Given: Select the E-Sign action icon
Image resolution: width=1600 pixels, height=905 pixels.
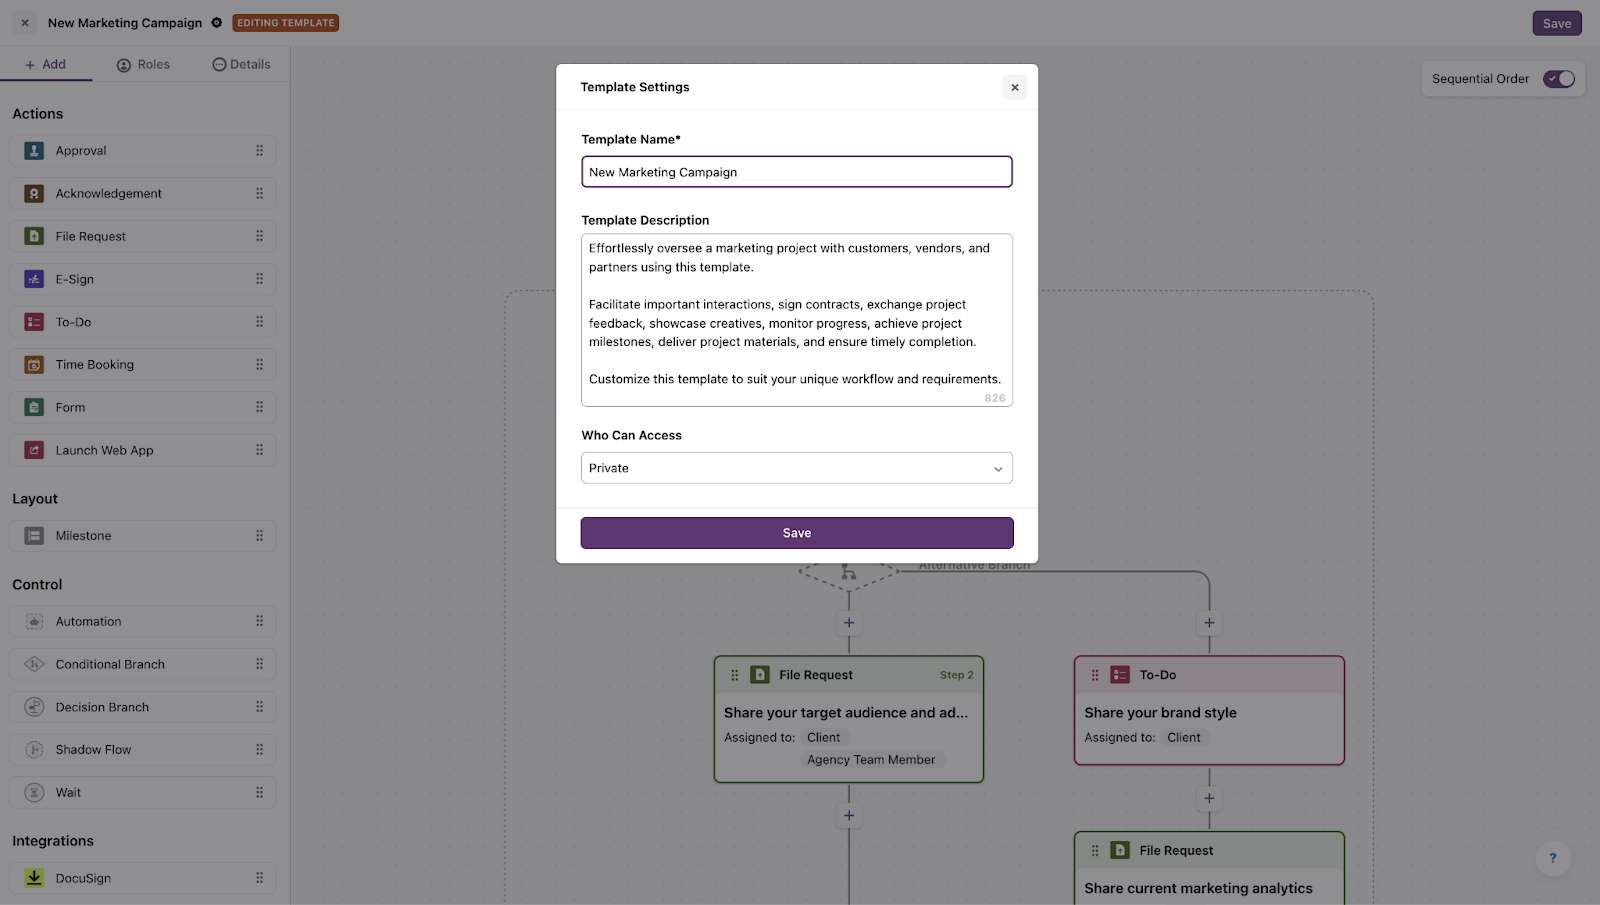Looking at the screenshot, I should pyautogui.click(x=34, y=279).
